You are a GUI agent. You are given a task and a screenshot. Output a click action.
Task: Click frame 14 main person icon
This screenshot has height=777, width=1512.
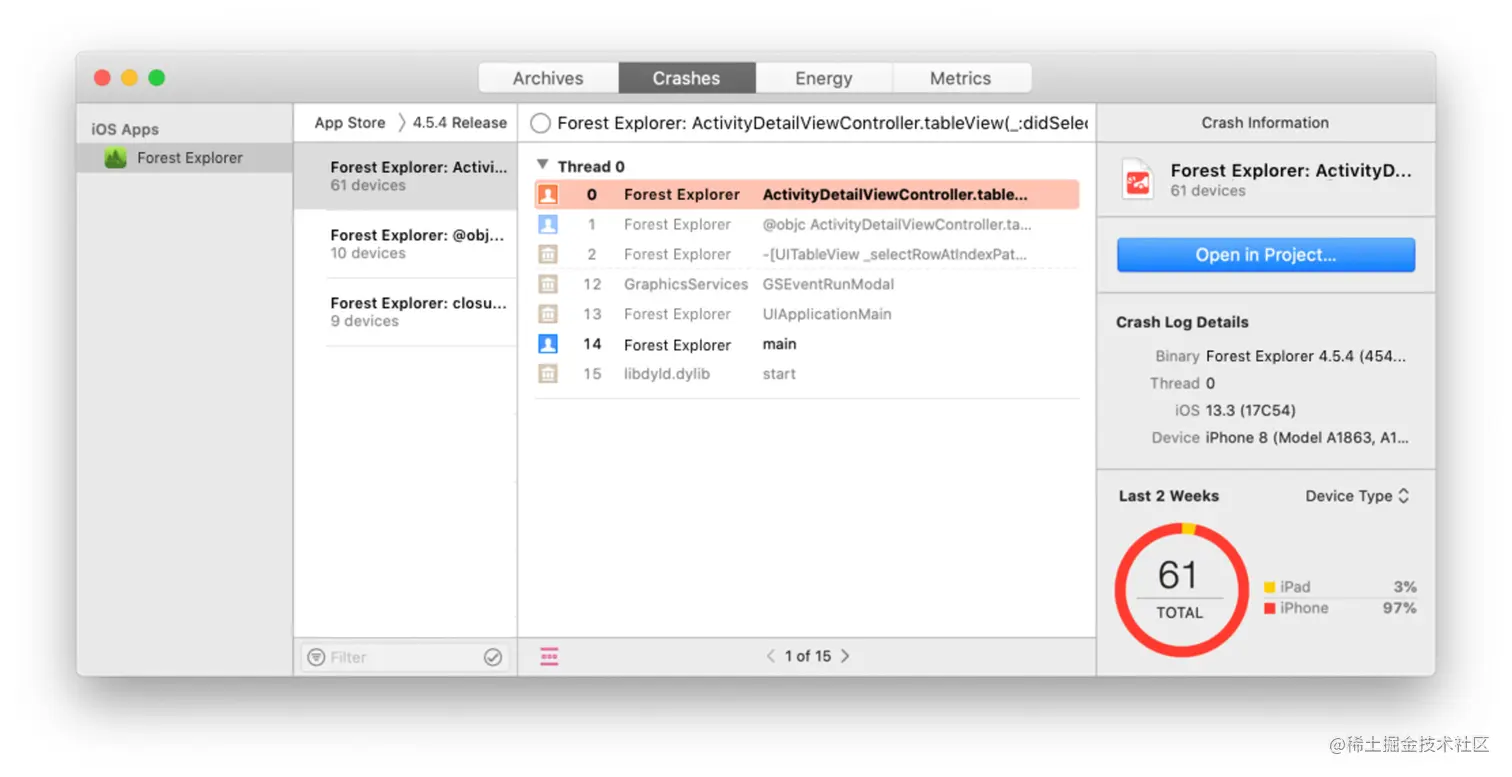point(548,344)
